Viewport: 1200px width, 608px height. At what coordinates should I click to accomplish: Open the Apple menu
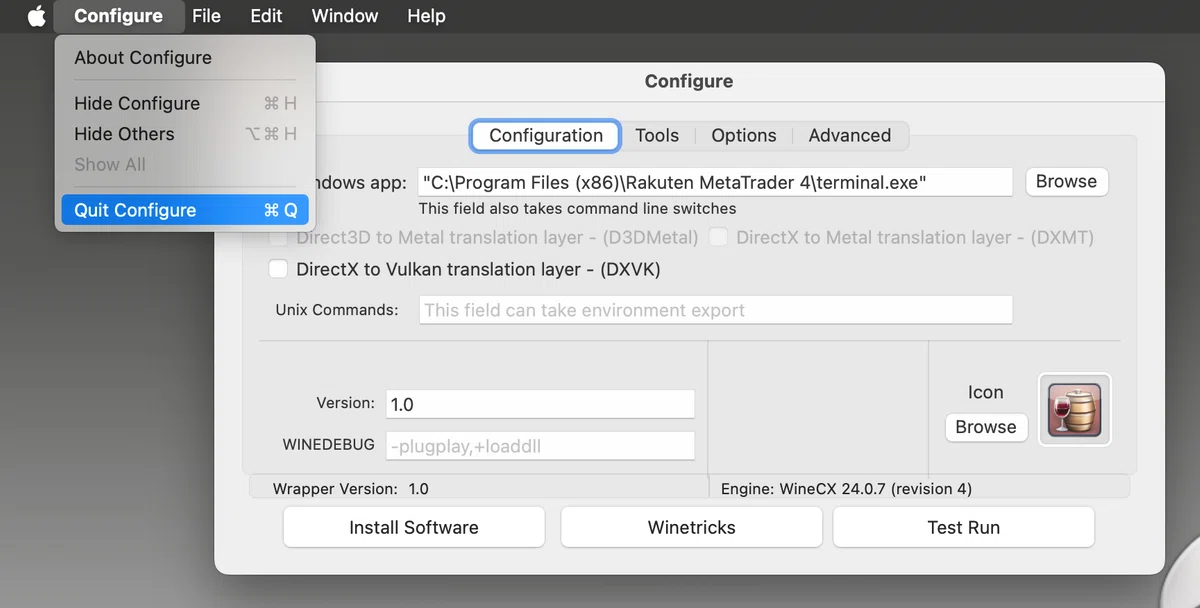[x=37, y=16]
